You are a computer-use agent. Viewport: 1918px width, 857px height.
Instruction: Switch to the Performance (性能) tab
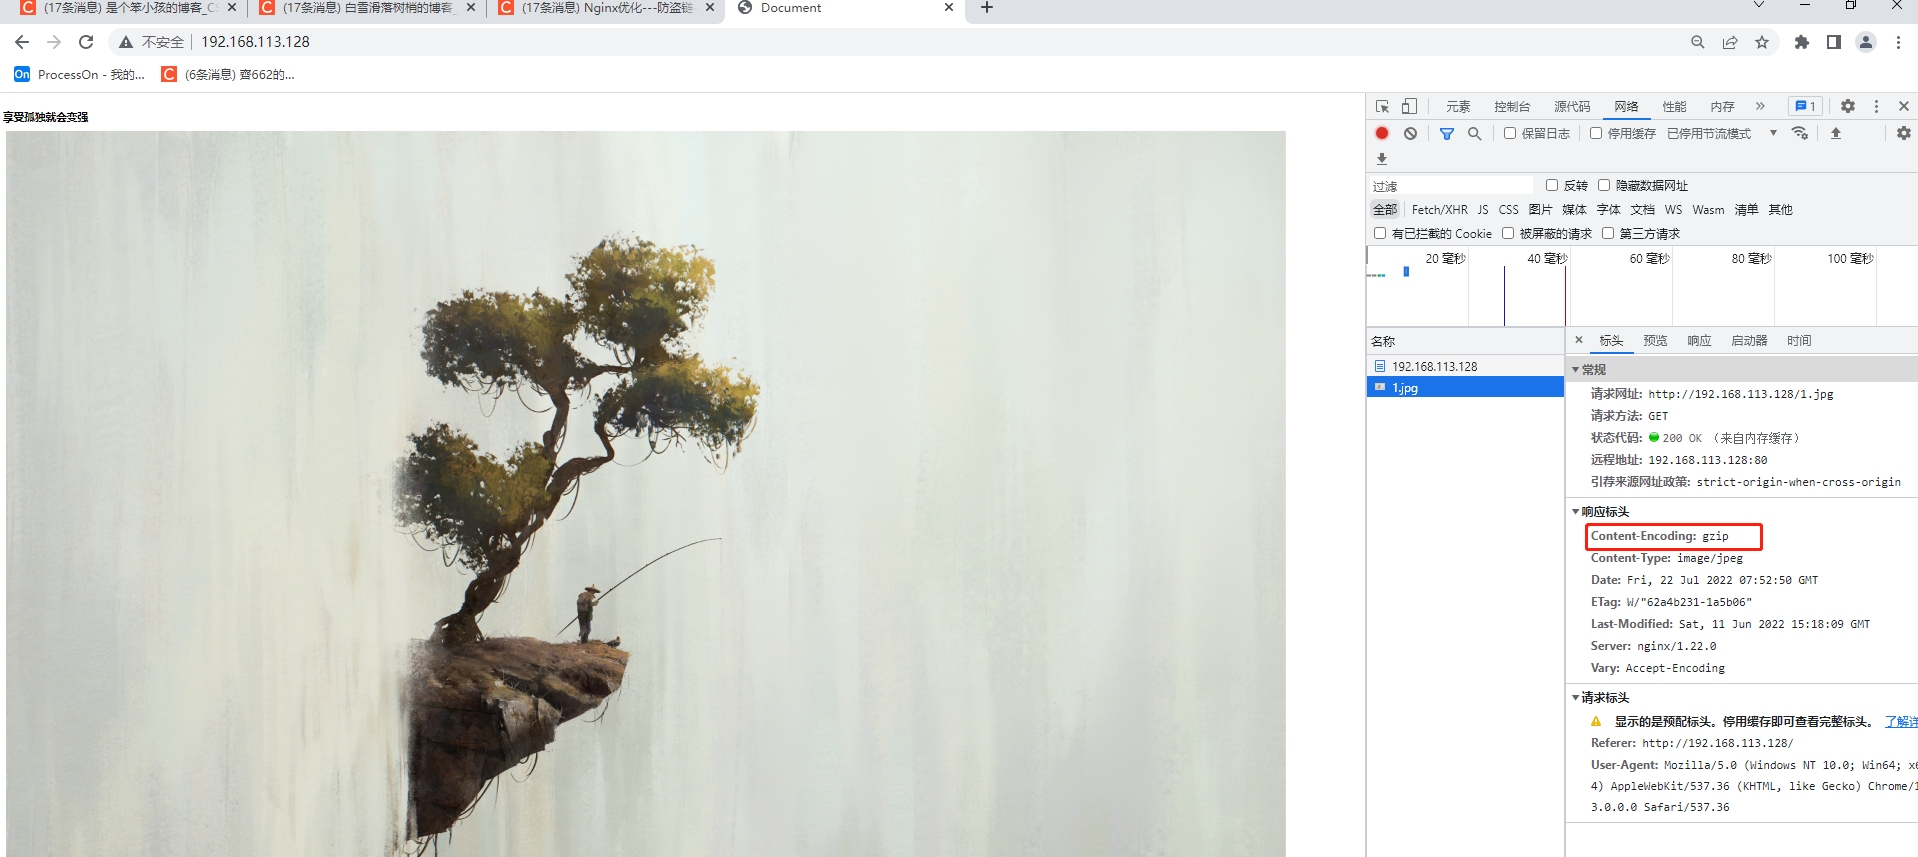pos(1674,107)
